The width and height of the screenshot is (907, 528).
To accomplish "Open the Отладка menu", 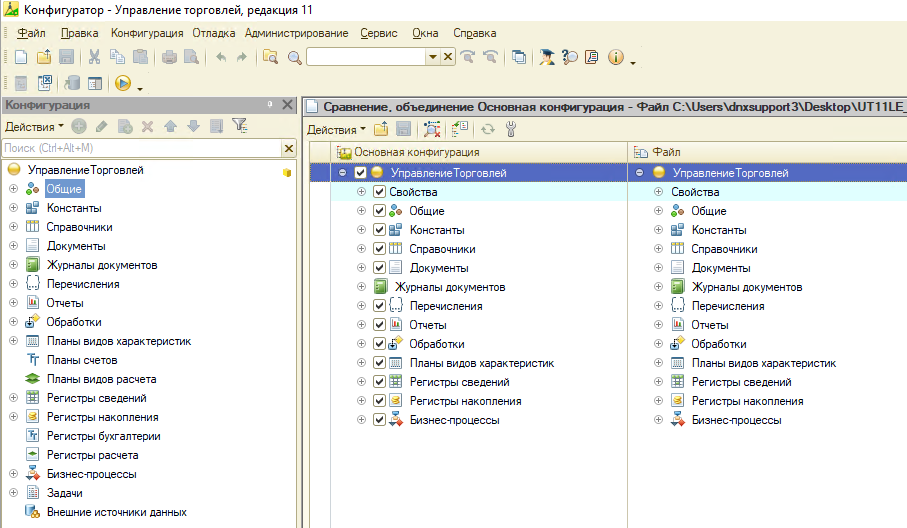I will coord(213,33).
